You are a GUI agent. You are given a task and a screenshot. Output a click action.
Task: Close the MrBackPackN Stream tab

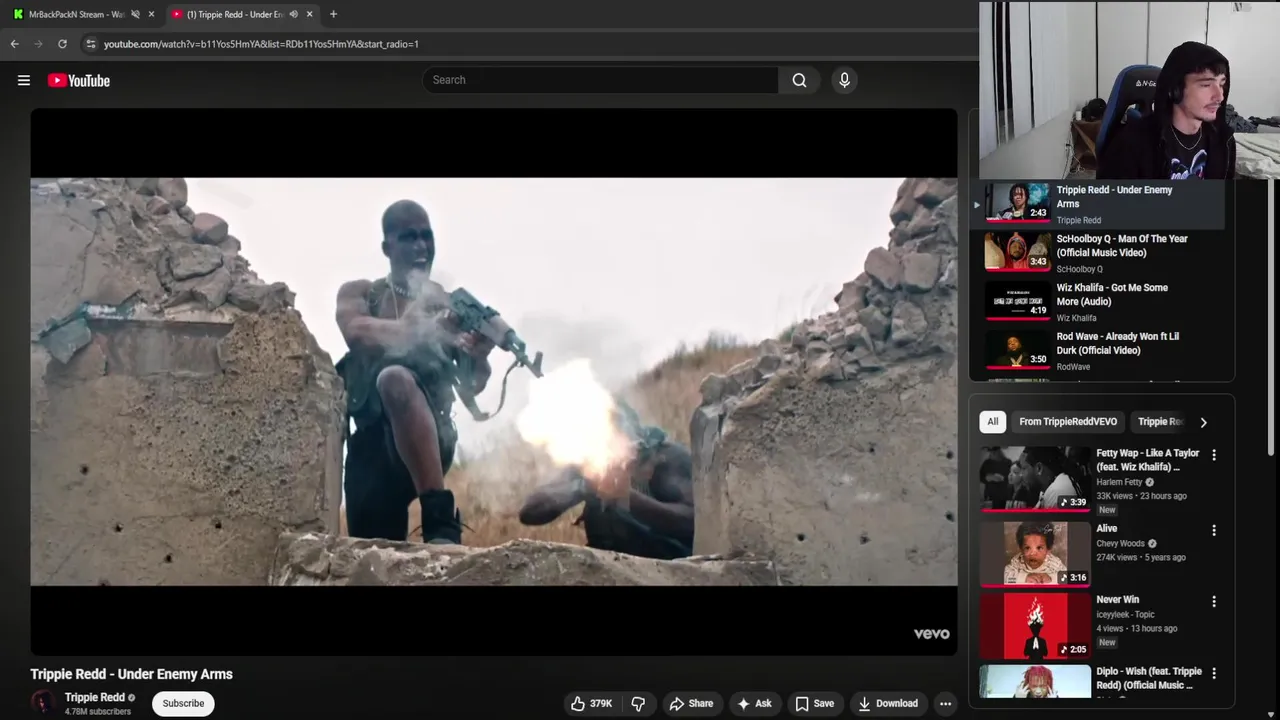(151, 14)
